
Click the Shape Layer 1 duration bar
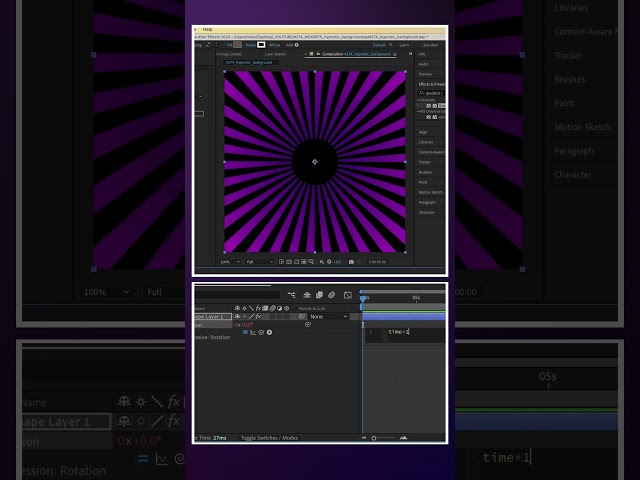[x=404, y=316]
